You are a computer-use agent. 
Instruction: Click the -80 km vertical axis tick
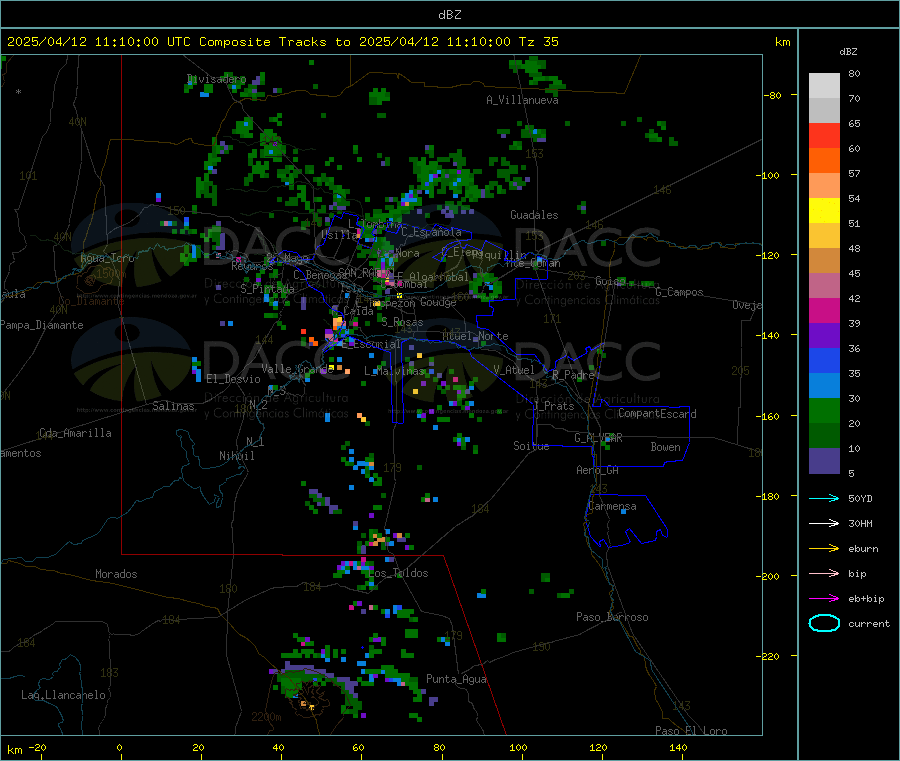coord(773,95)
